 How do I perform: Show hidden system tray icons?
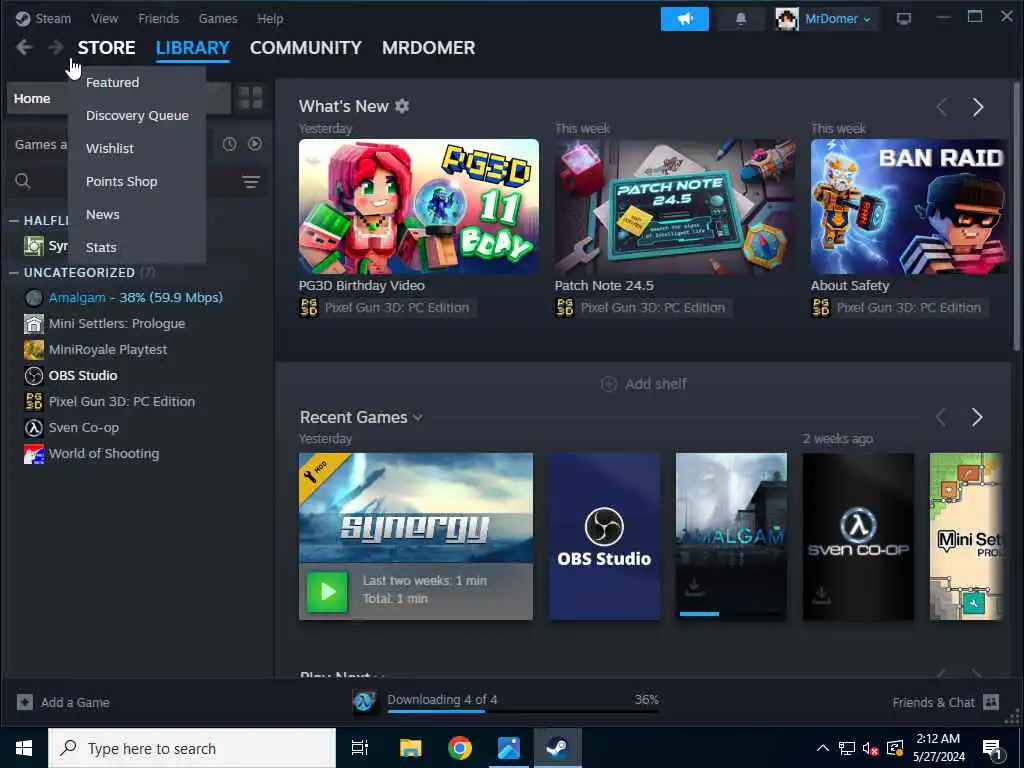tap(823, 748)
